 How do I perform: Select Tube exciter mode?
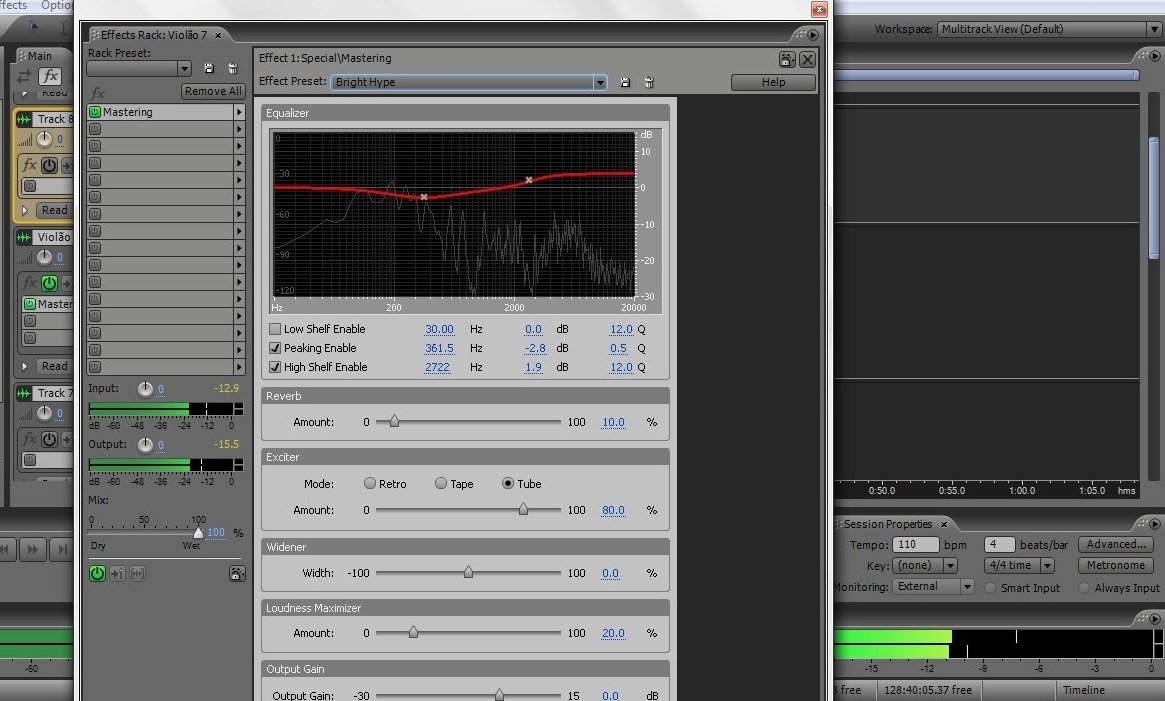click(508, 483)
